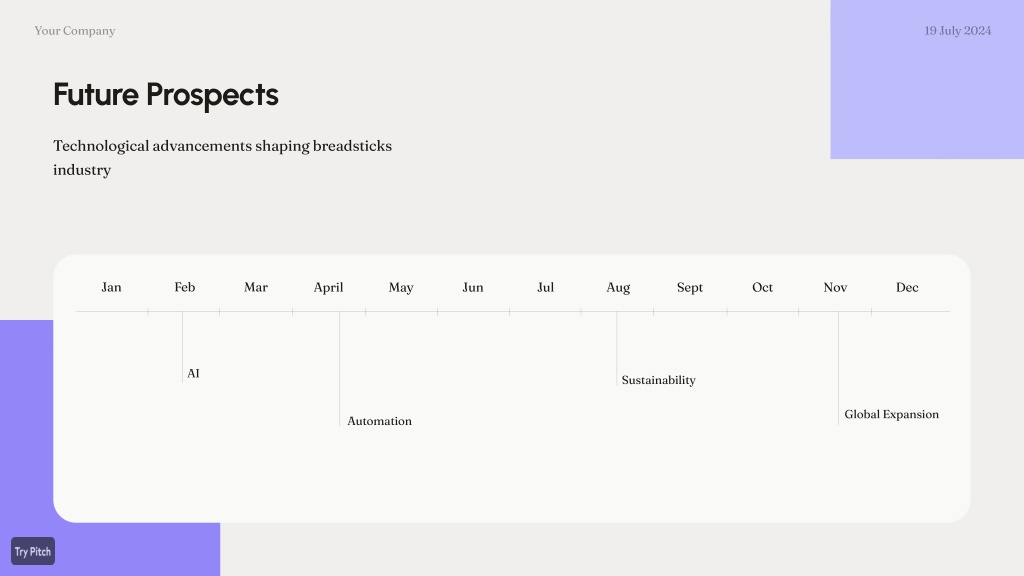Click the April month label

(x=328, y=287)
